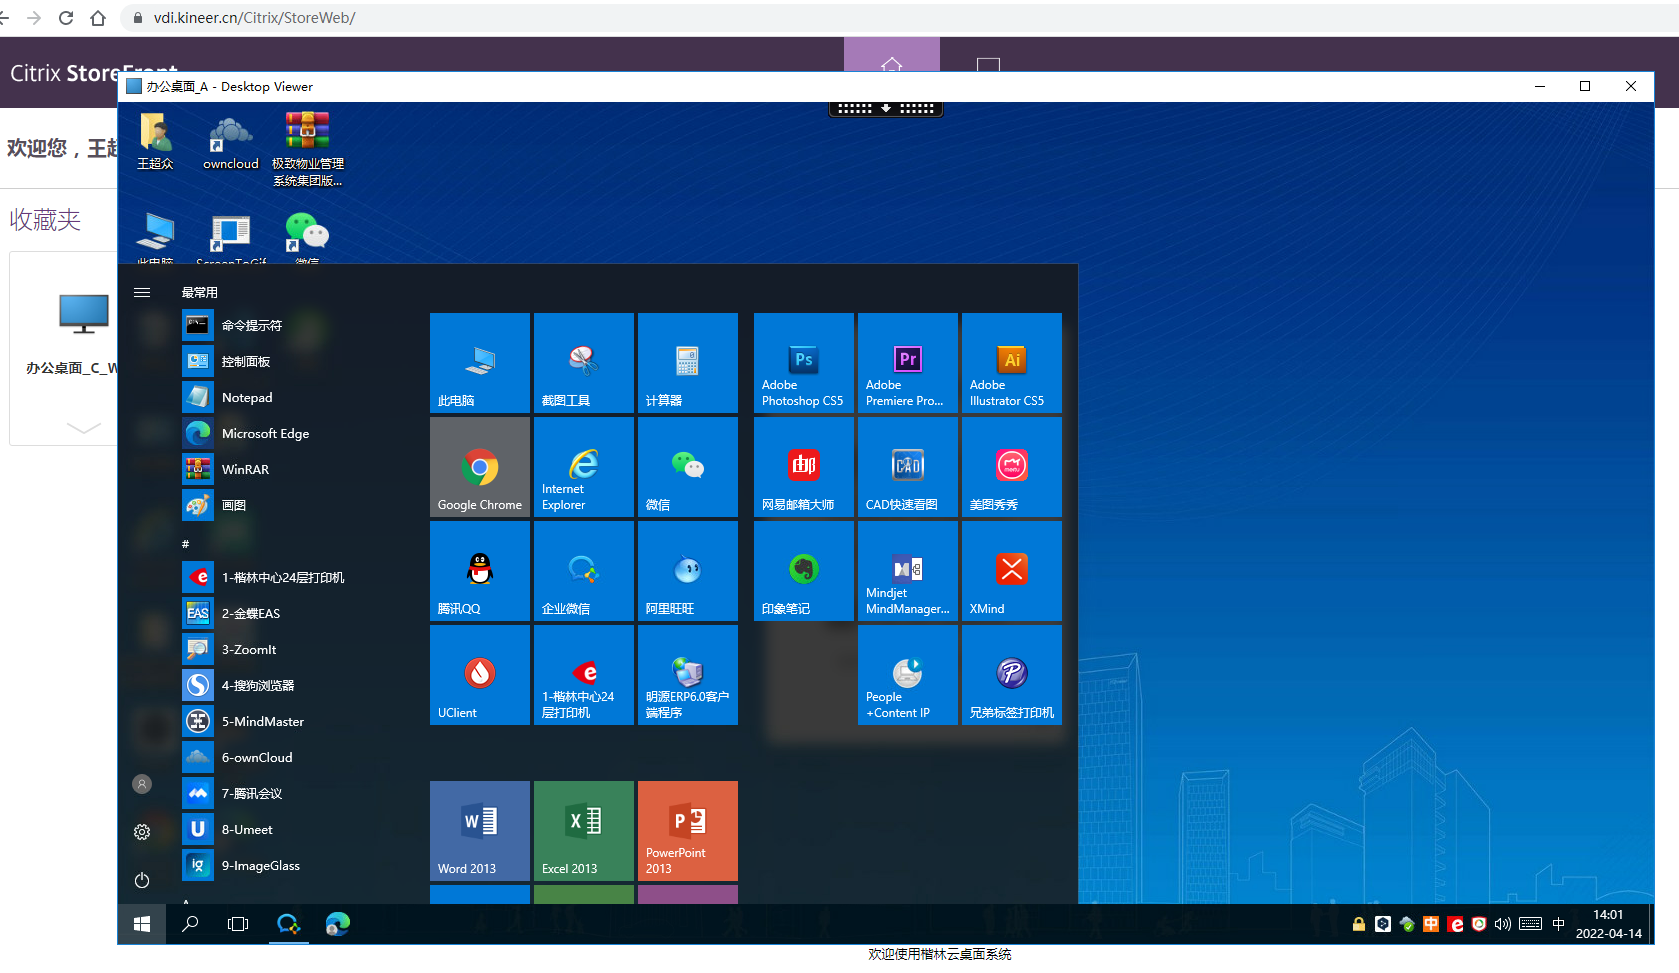This screenshot has height=973, width=1679.
Task: Open 截图工具 snipping tool tile
Action: pyautogui.click(x=584, y=363)
